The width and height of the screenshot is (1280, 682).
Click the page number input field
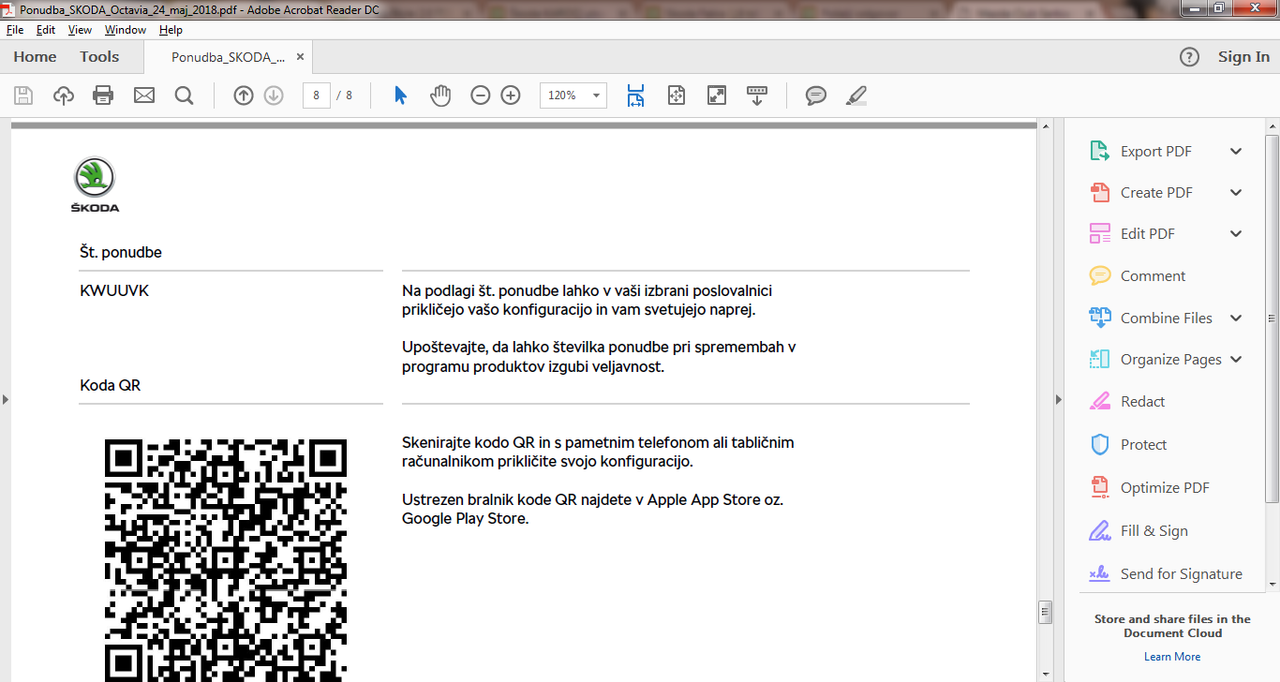(316, 96)
